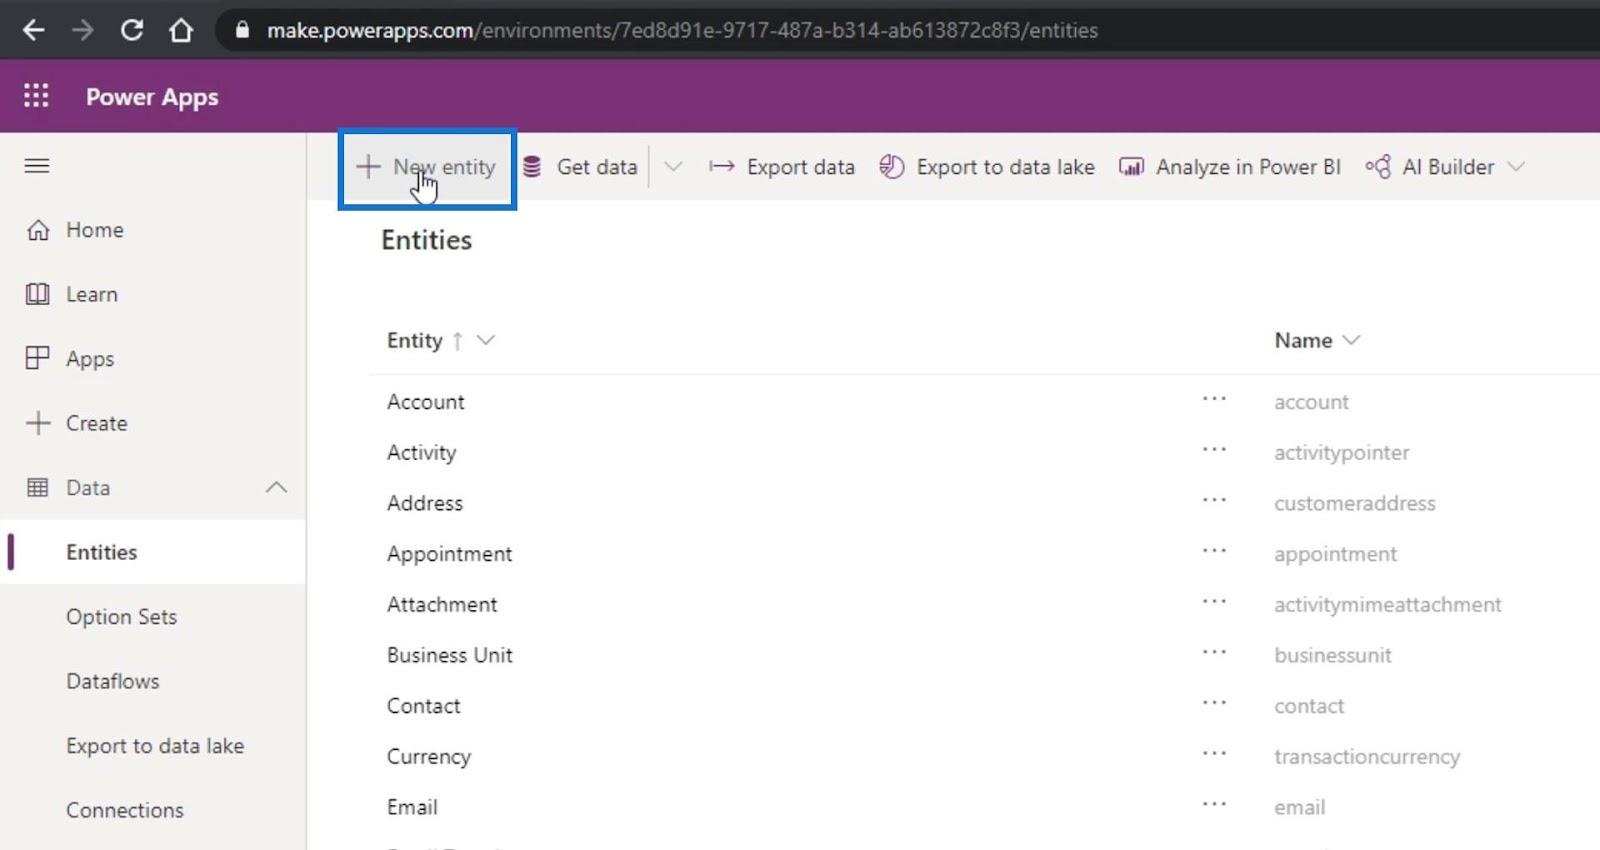Create a New entity
This screenshot has height=850, width=1600.
[x=427, y=168]
